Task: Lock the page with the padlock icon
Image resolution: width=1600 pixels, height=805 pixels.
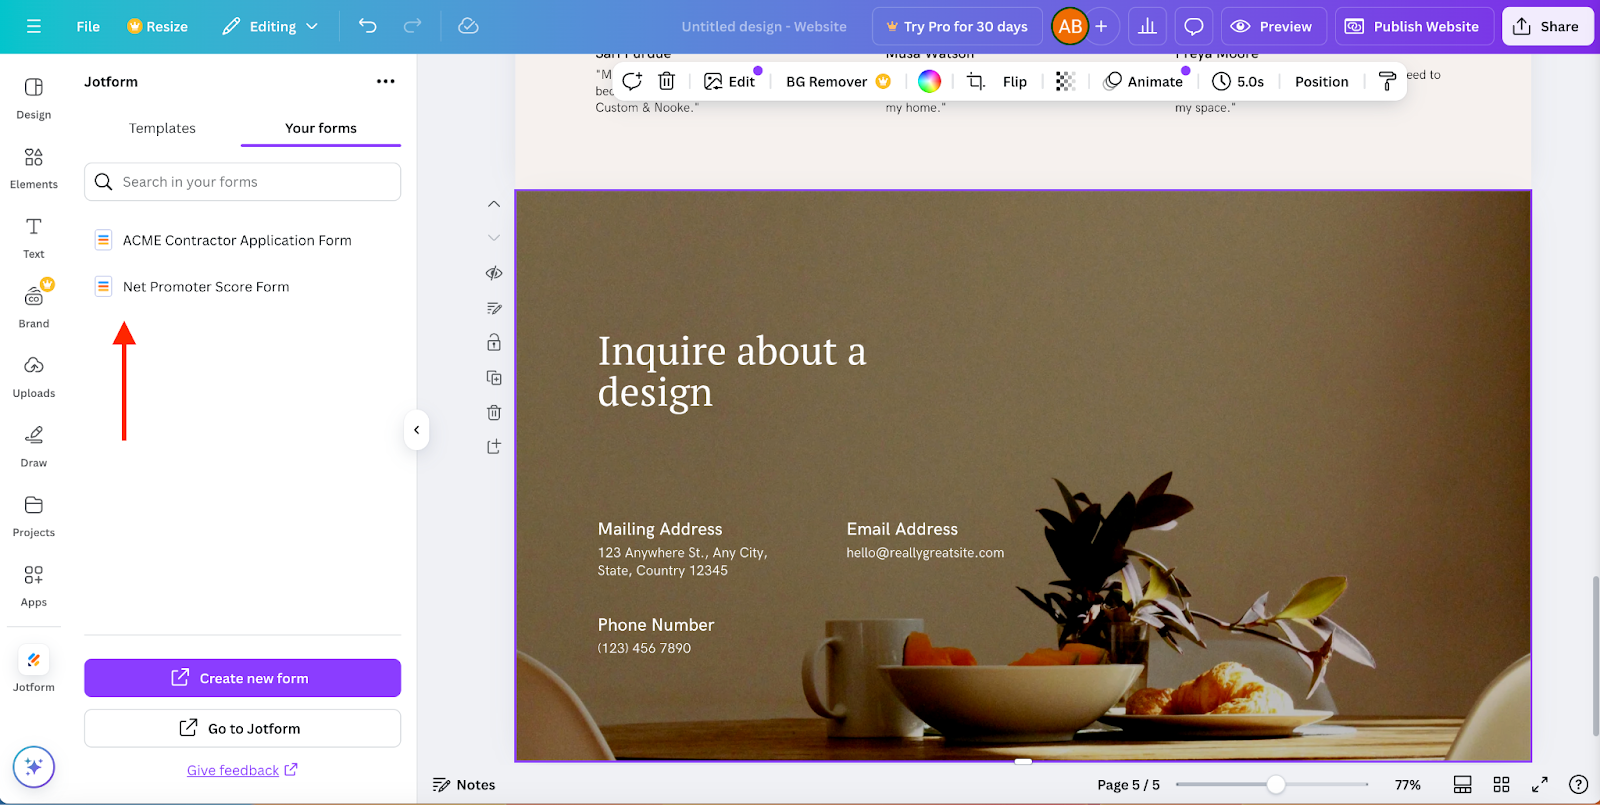Action: click(494, 343)
